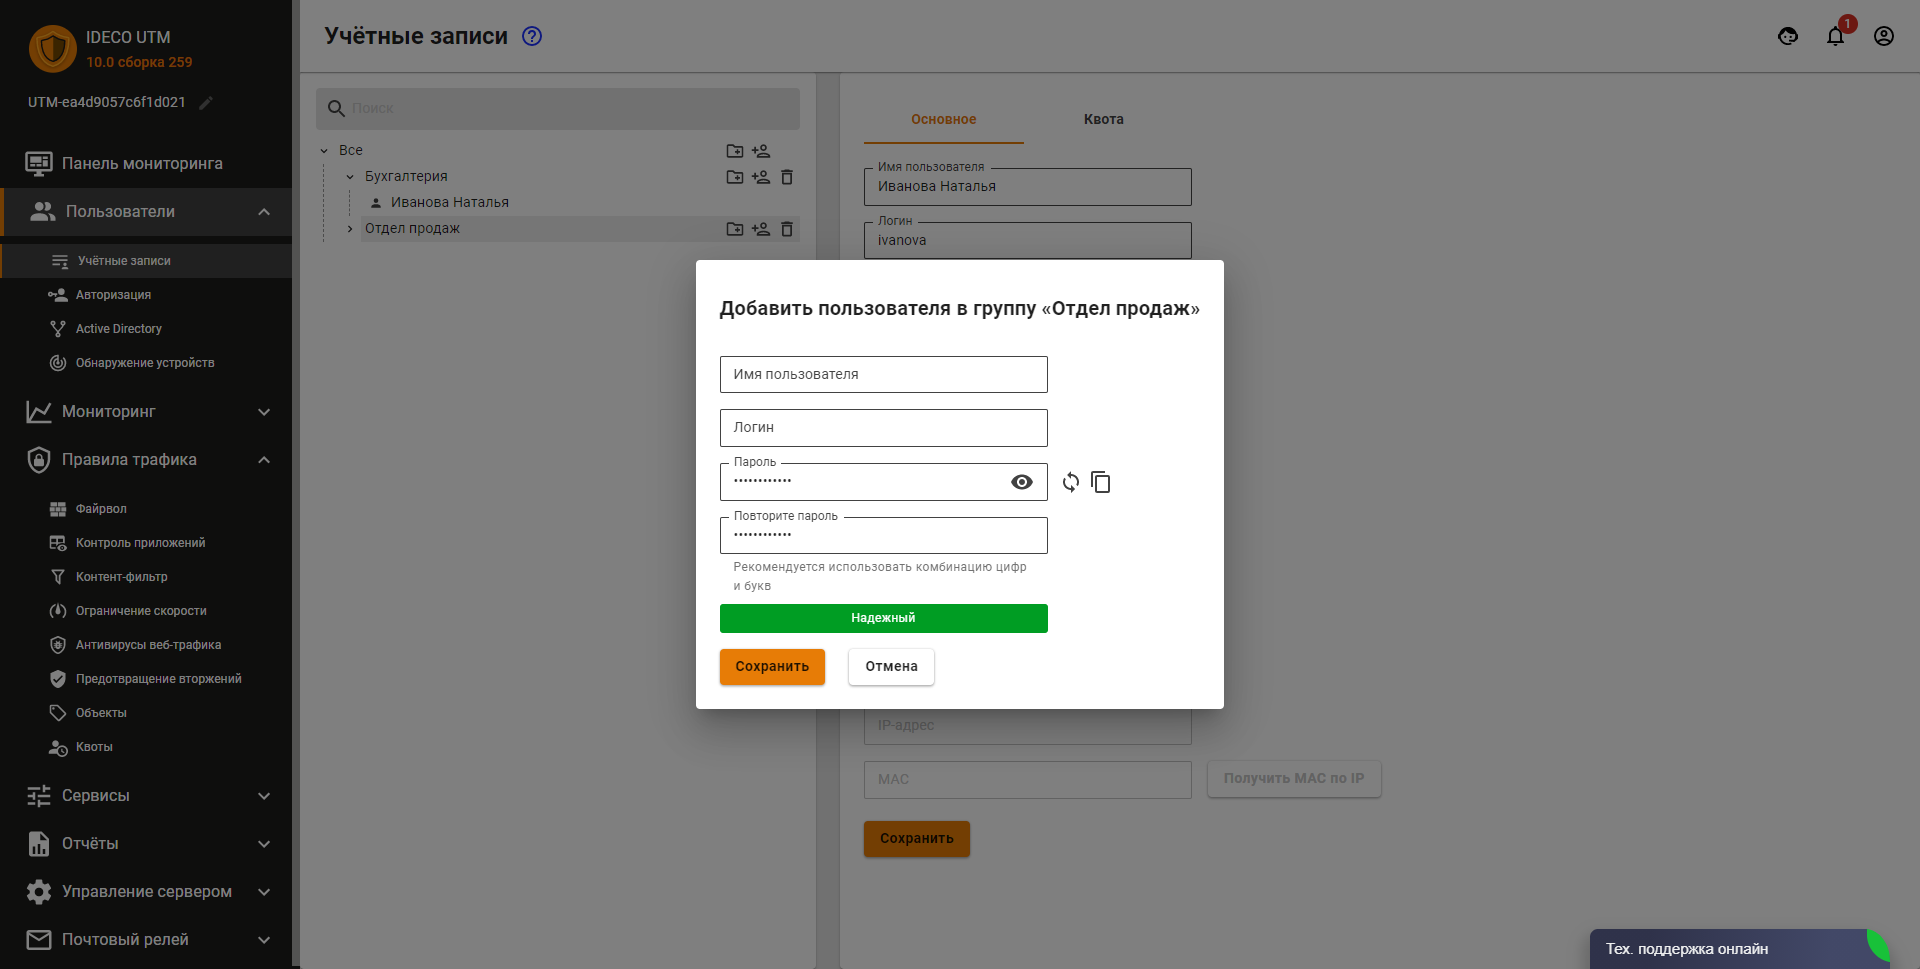Screen dimensions: 1920x969
Task: Switch to the Основное tab
Action: tap(944, 119)
